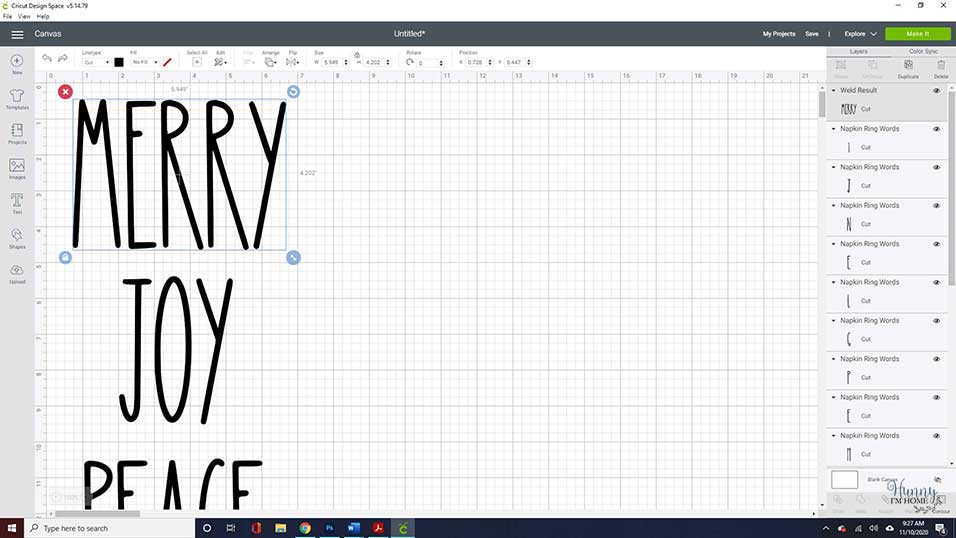Viewport: 956px width, 538px height.
Task: Adjust the X position stepper
Action: tap(490, 62)
